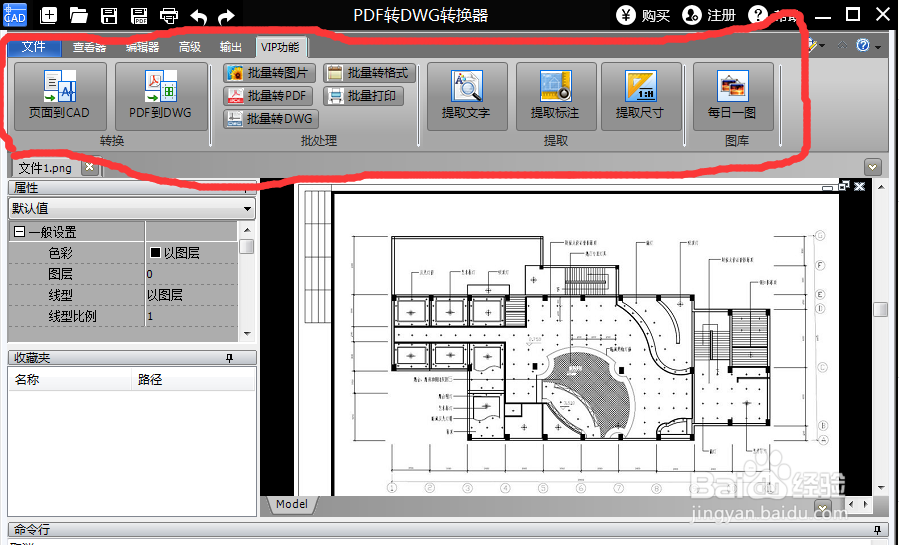Click 批量转DWG batch convert
The height and width of the screenshot is (545, 899).
(271, 119)
